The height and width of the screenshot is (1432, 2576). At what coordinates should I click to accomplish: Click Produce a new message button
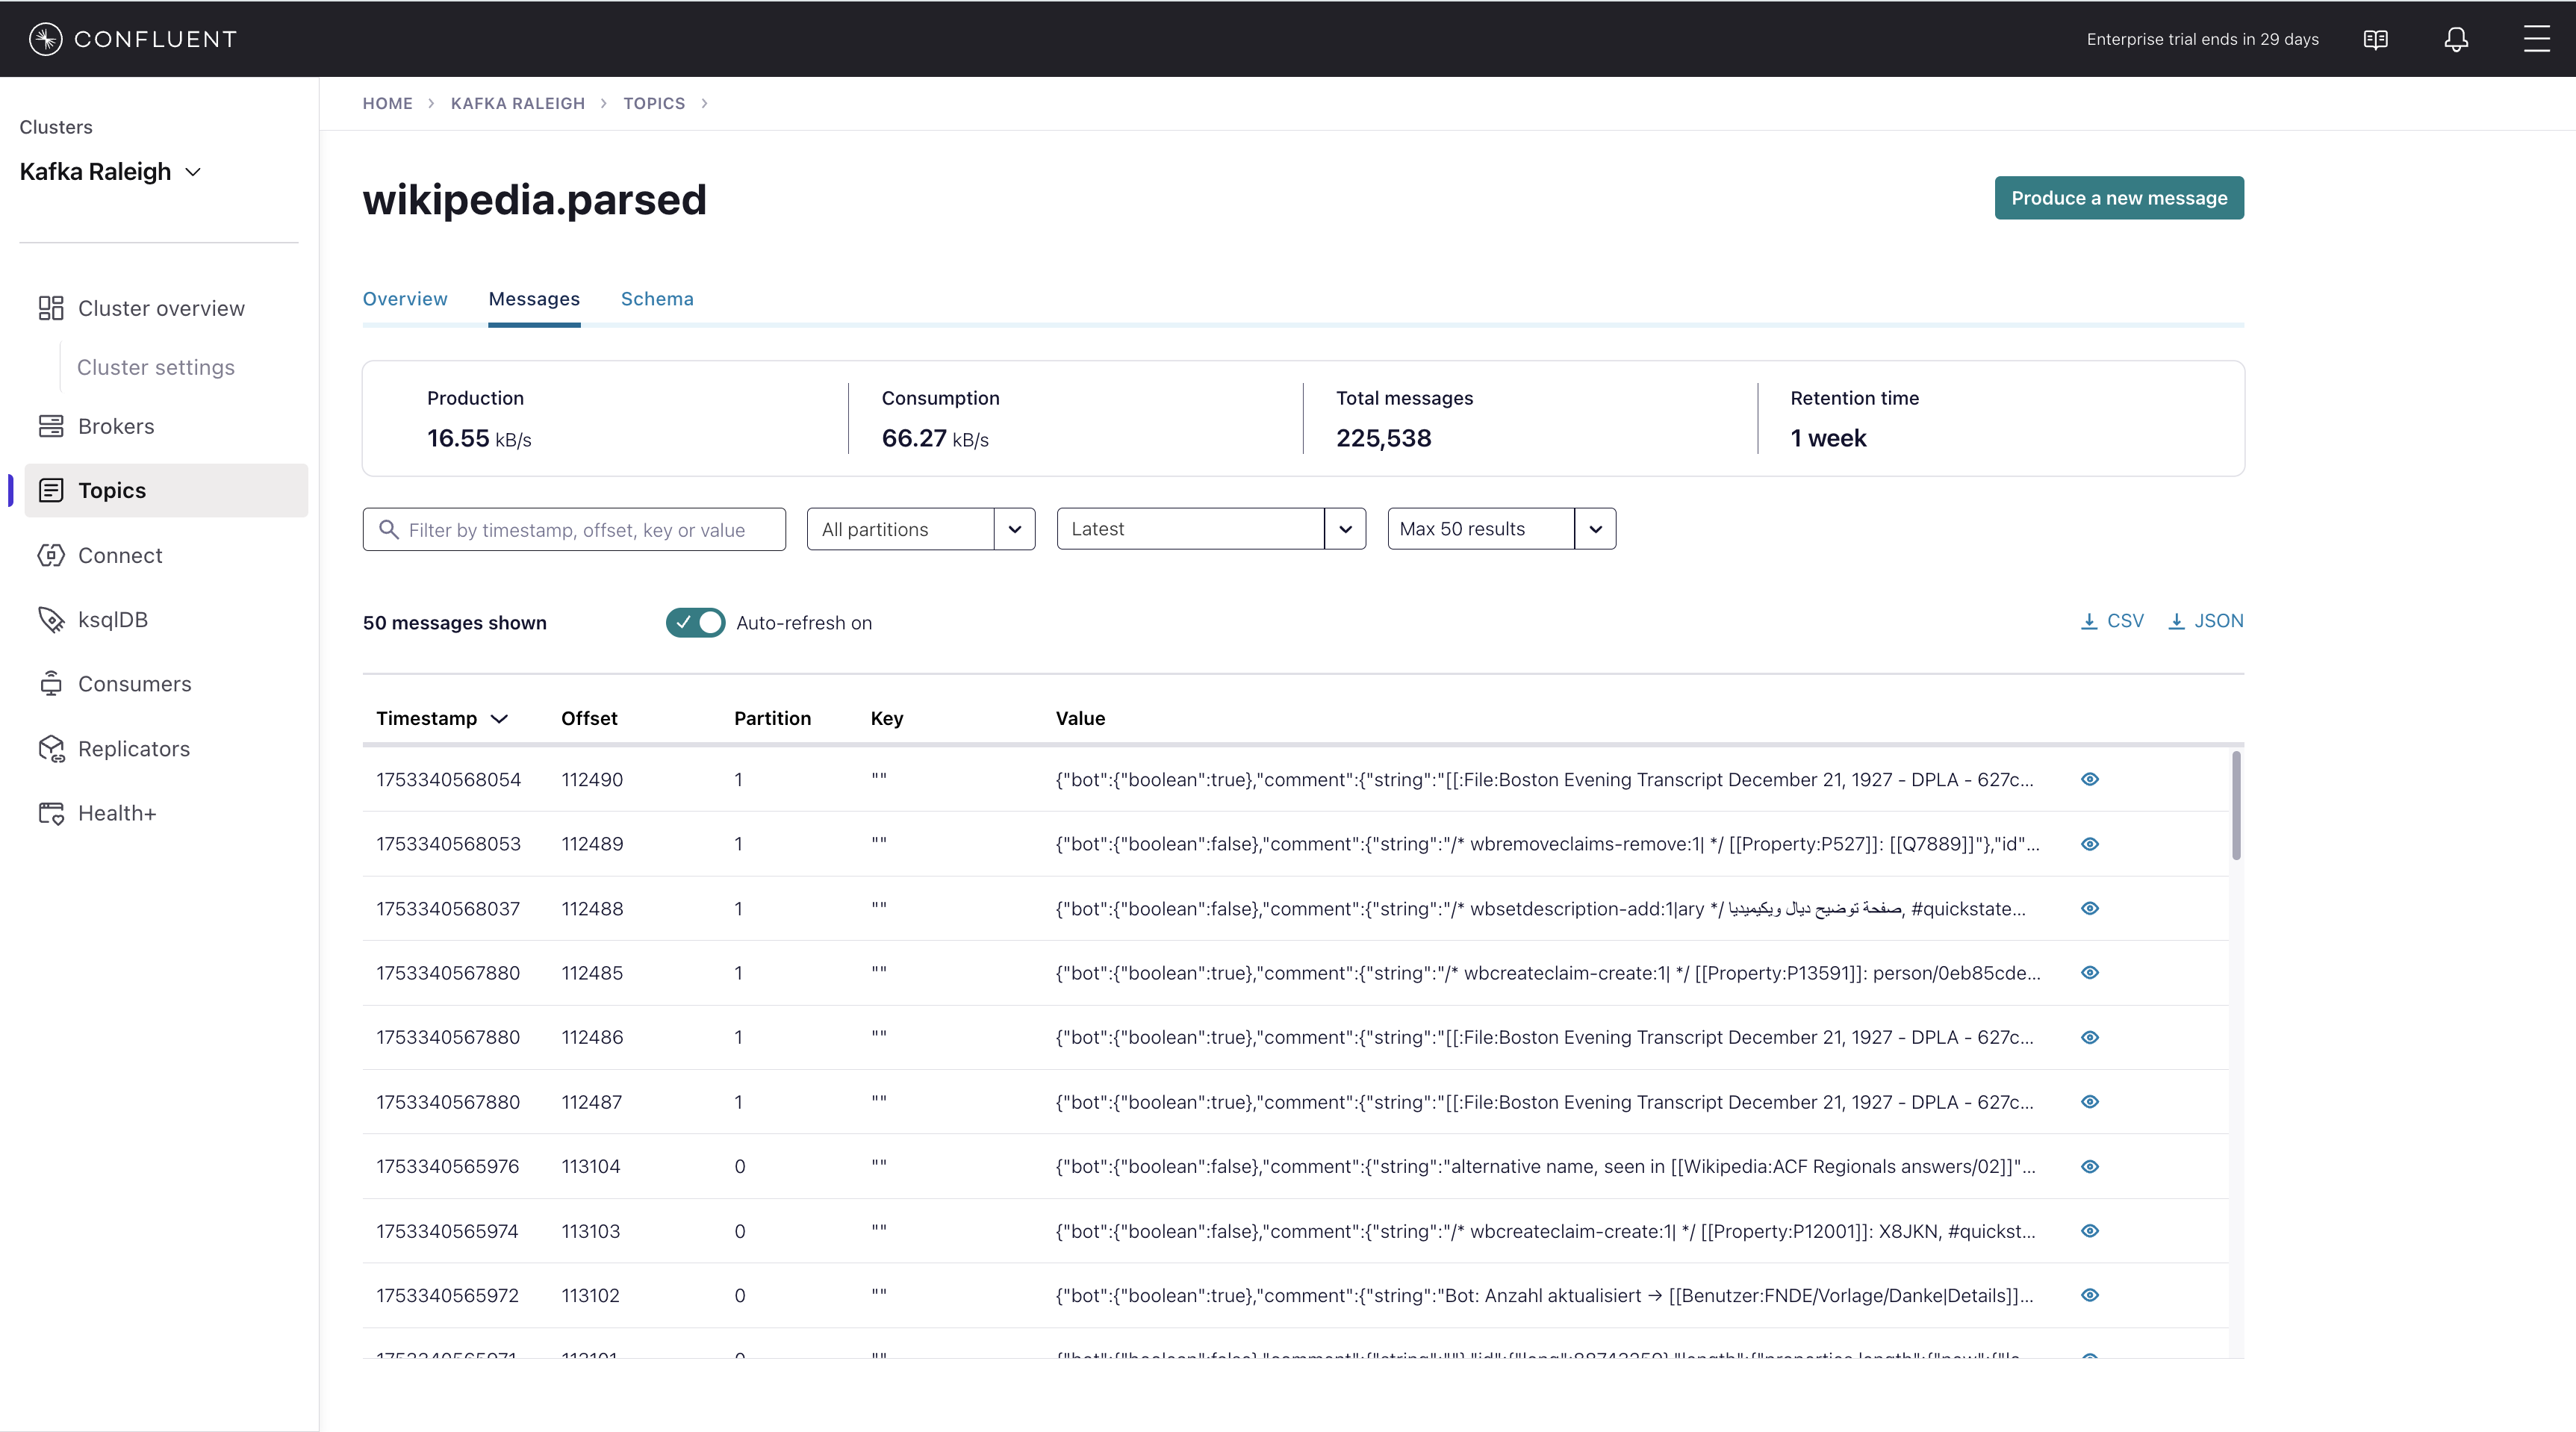click(x=2118, y=198)
